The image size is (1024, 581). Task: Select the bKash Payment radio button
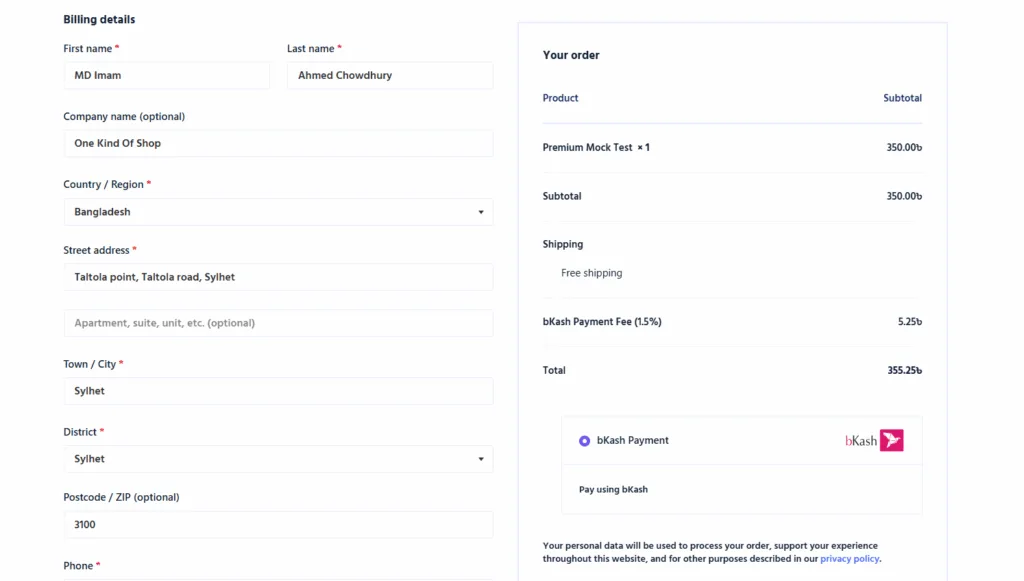(584, 441)
